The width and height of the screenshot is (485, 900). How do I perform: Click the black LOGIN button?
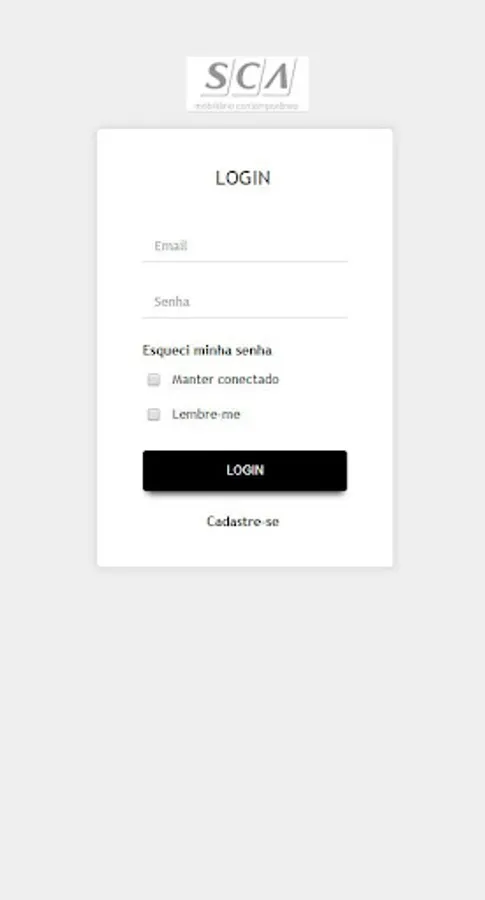tap(245, 471)
